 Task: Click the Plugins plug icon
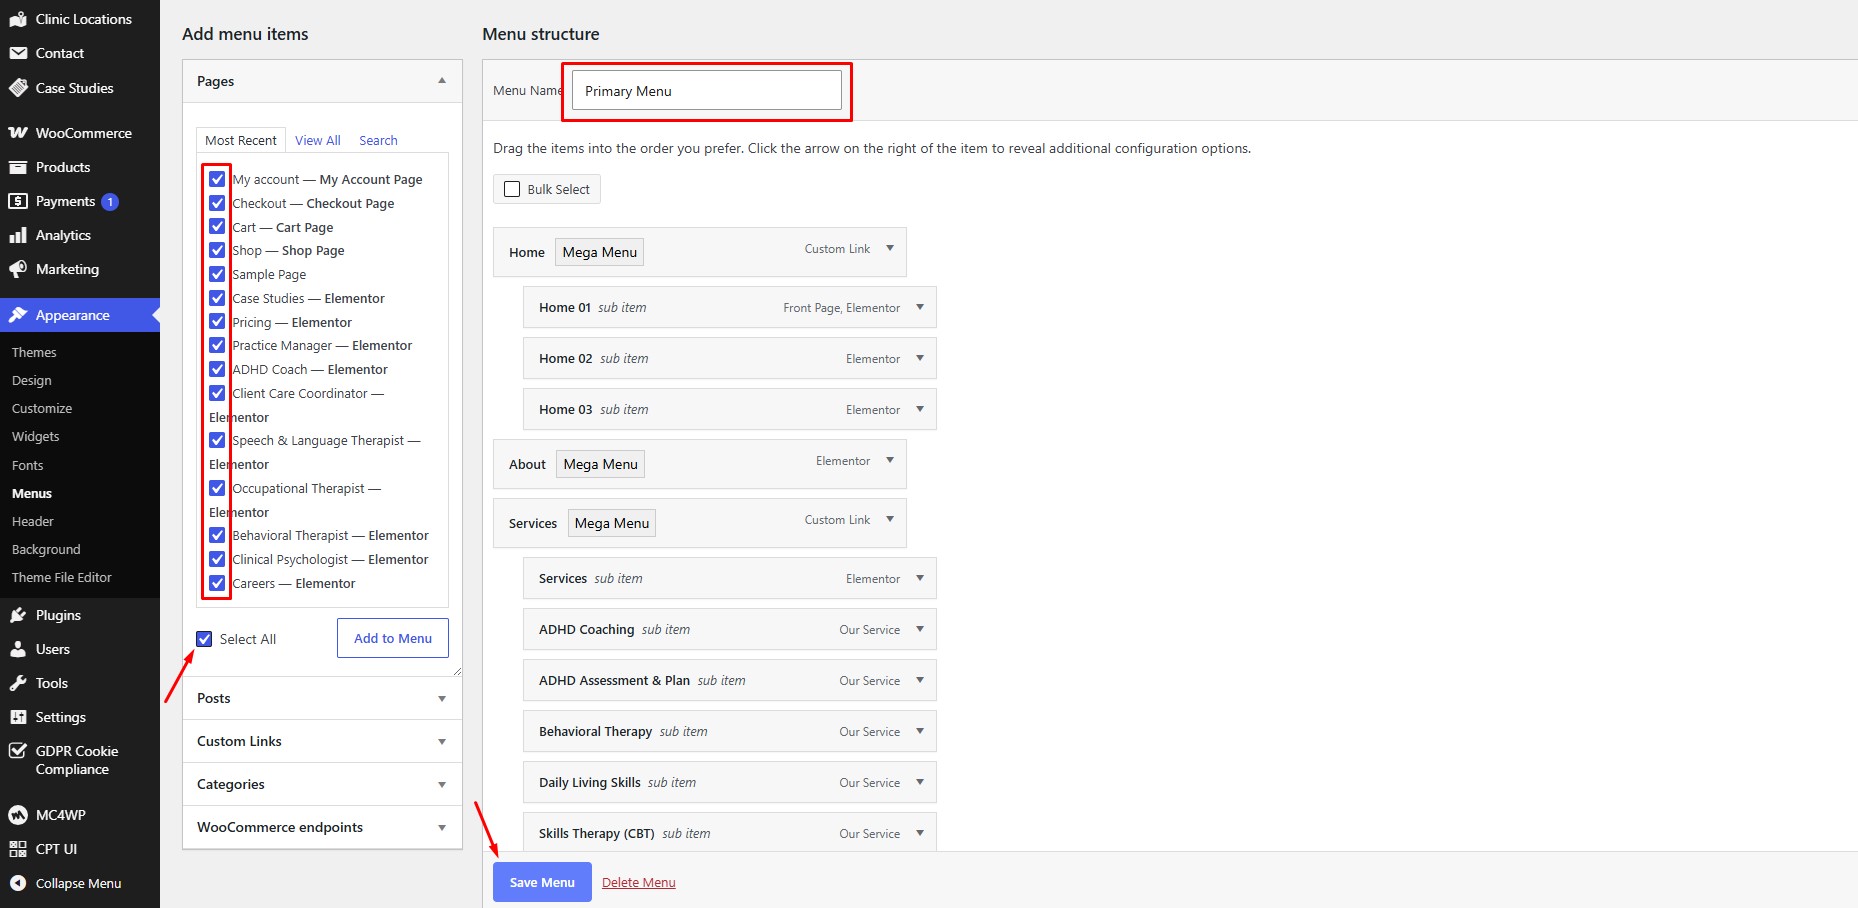coord(18,615)
